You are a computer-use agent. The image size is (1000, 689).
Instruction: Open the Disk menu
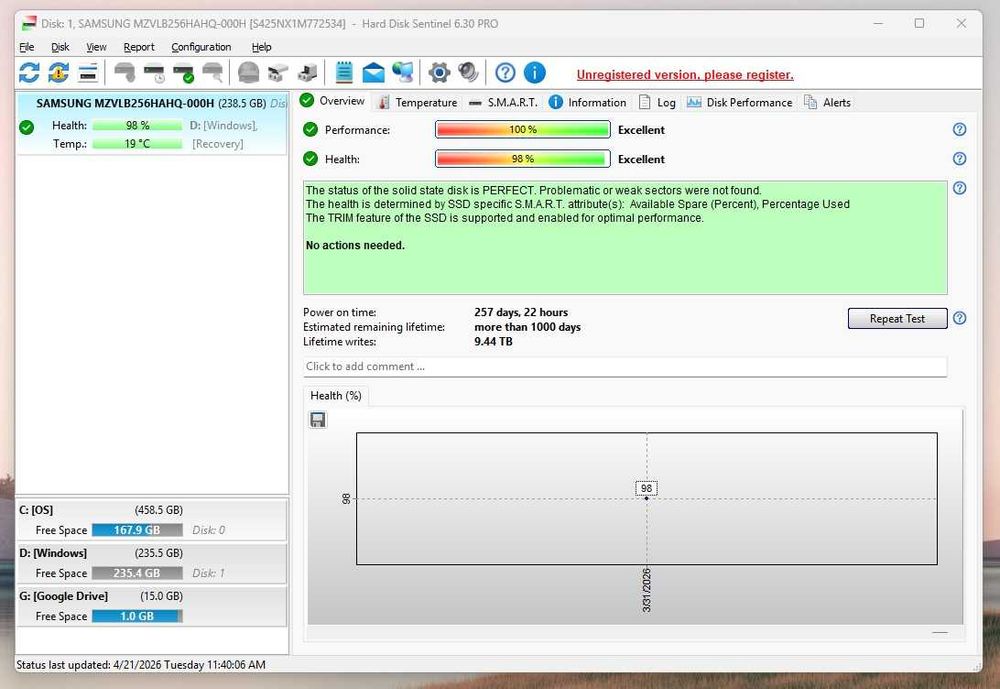(60, 47)
